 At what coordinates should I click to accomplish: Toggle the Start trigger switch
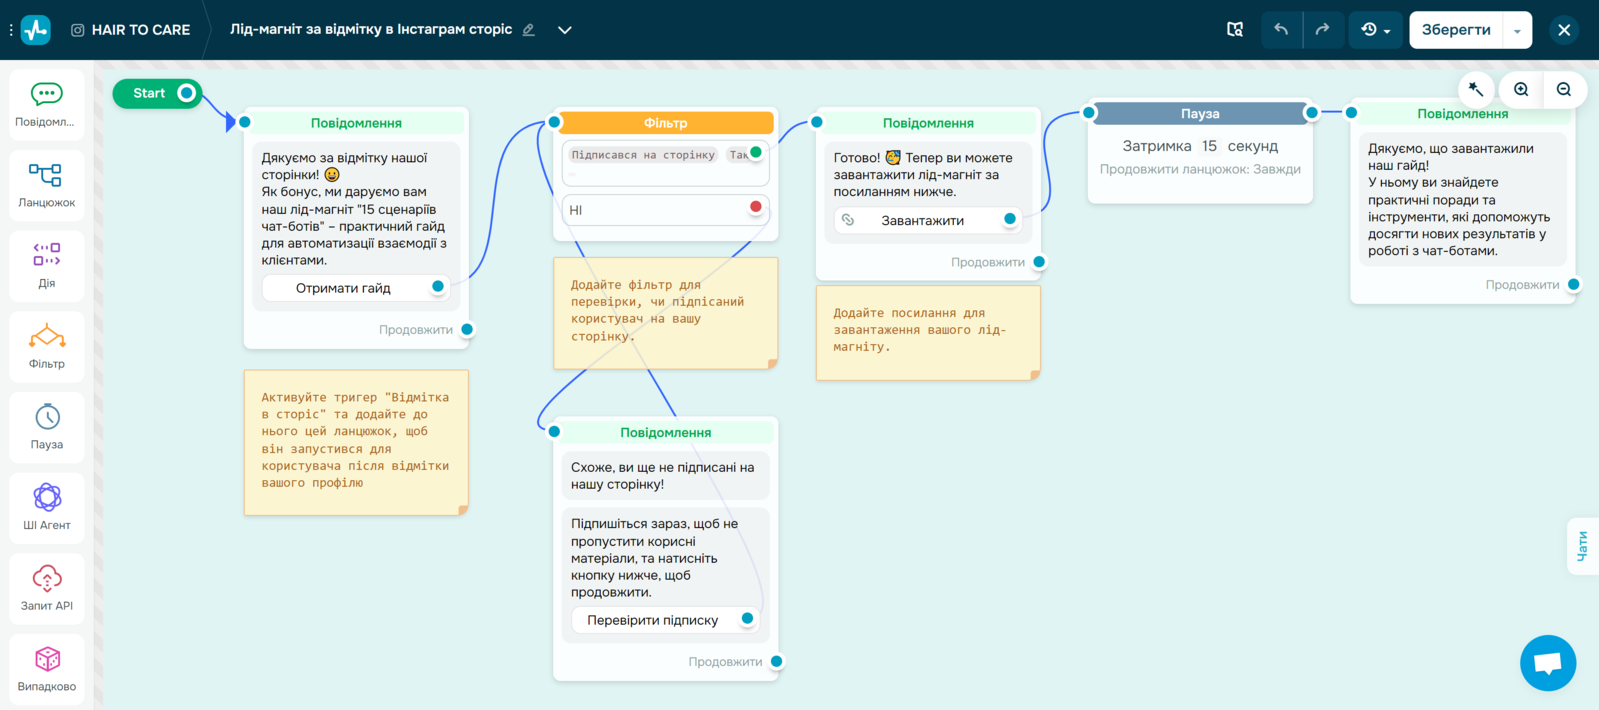(x=186, y=93)
